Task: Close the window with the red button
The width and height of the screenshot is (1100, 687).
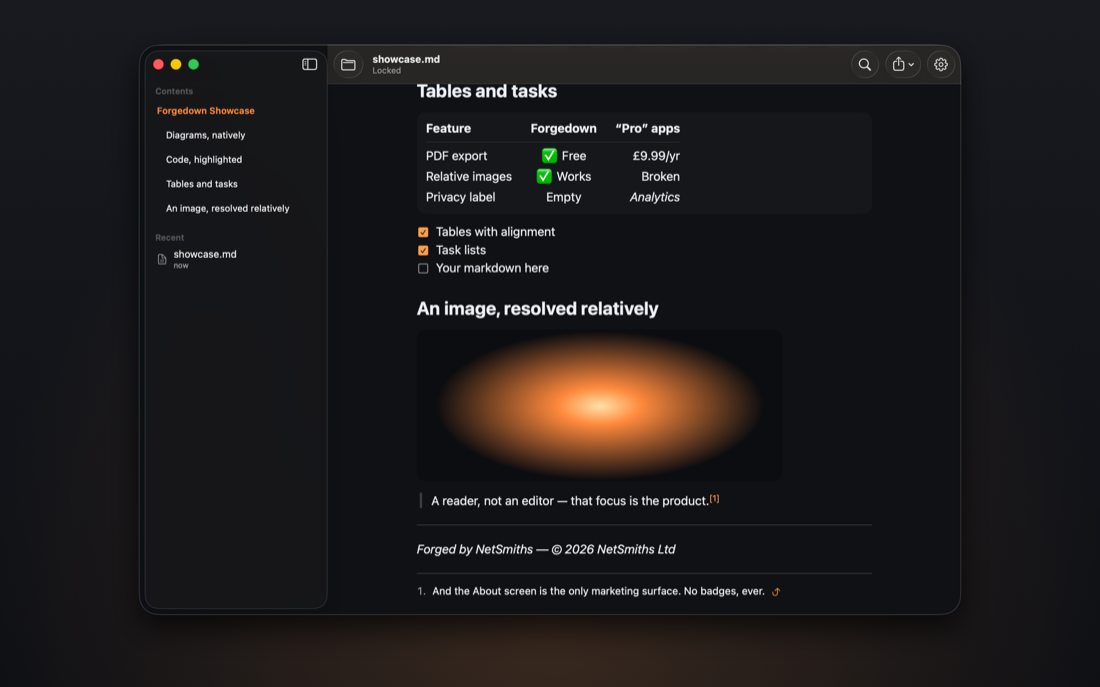Action: [x=159, y=65]
